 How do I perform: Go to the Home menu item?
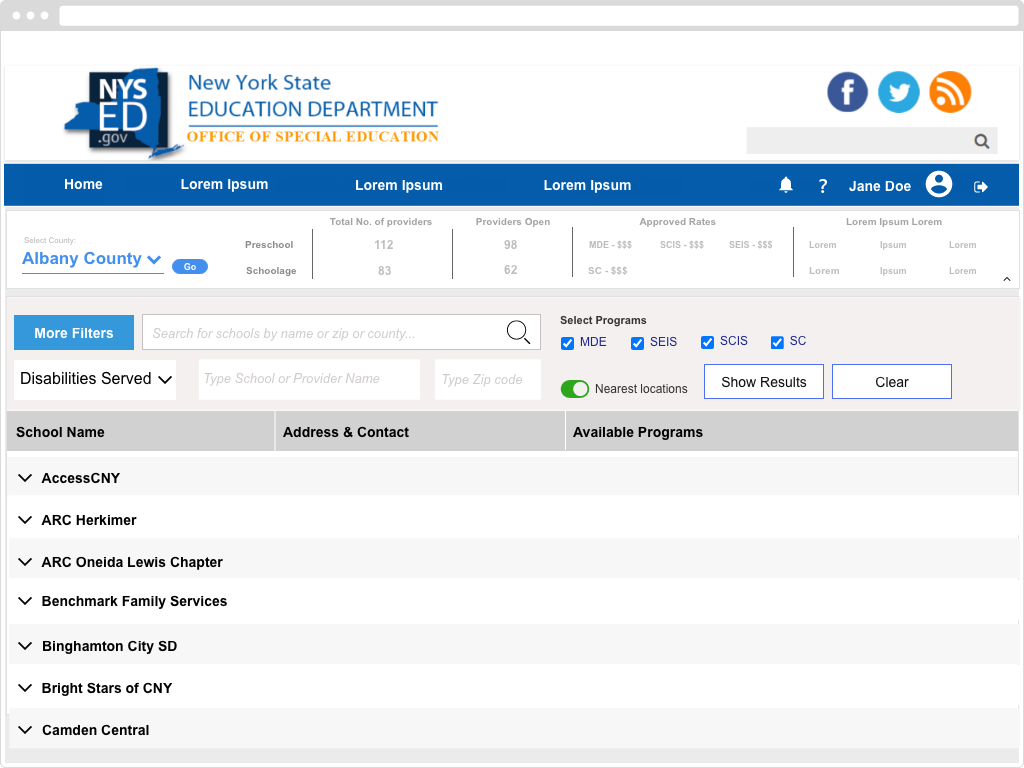[83, 185]
